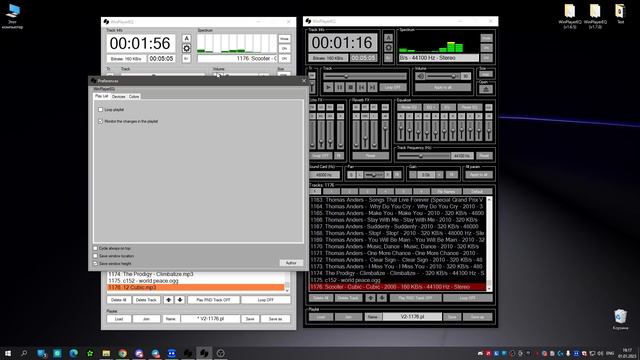Skip to previous track in dark player
640x360 pixels.
(361, 87)
